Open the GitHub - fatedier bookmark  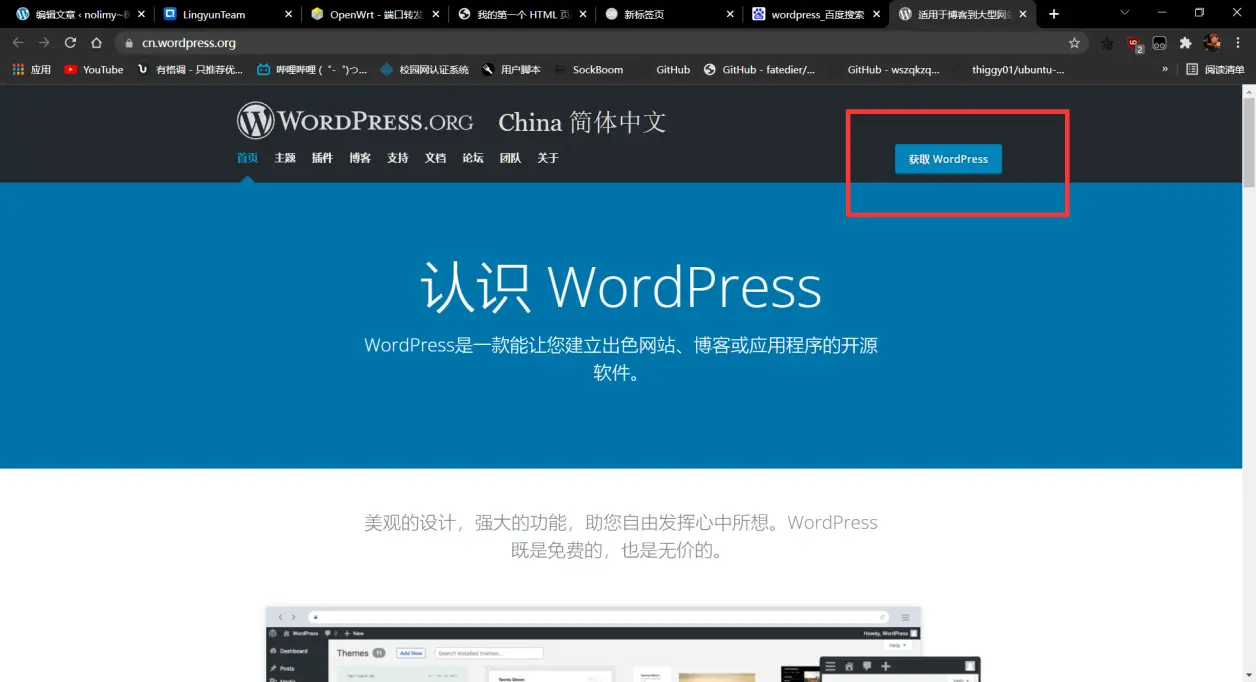(759, 70)
